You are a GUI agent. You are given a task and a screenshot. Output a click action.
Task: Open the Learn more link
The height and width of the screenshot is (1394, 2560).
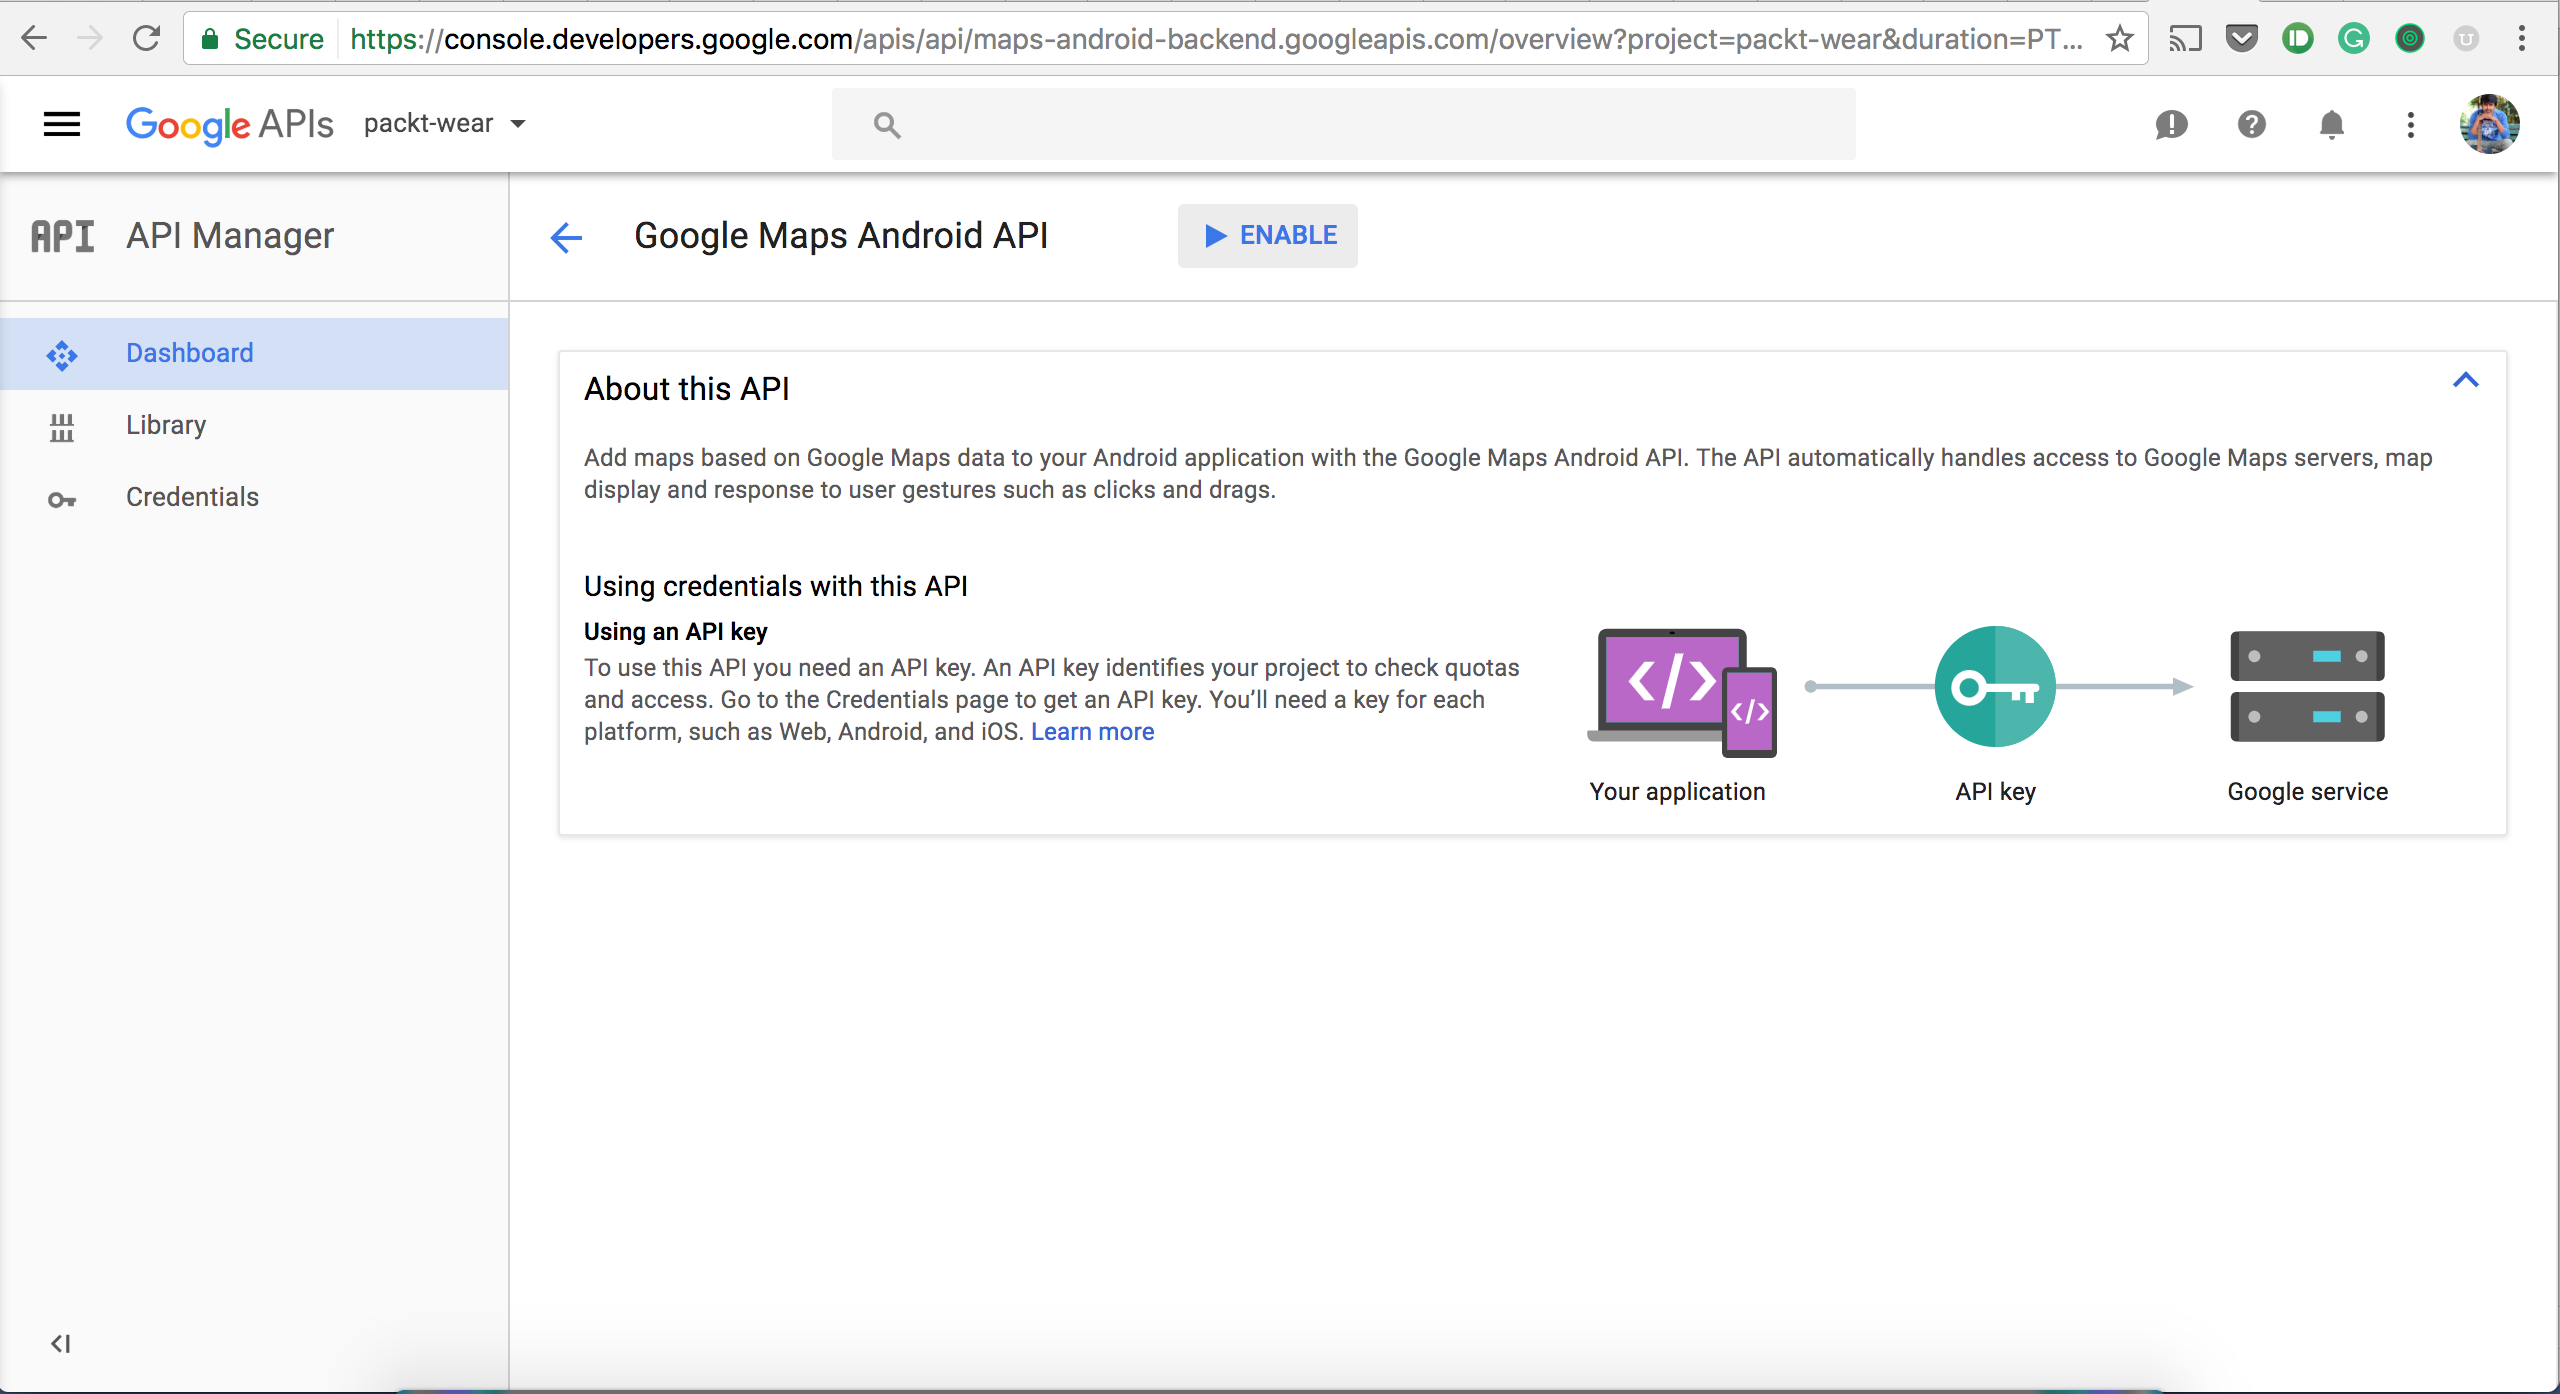click(x=1092, y=732)
